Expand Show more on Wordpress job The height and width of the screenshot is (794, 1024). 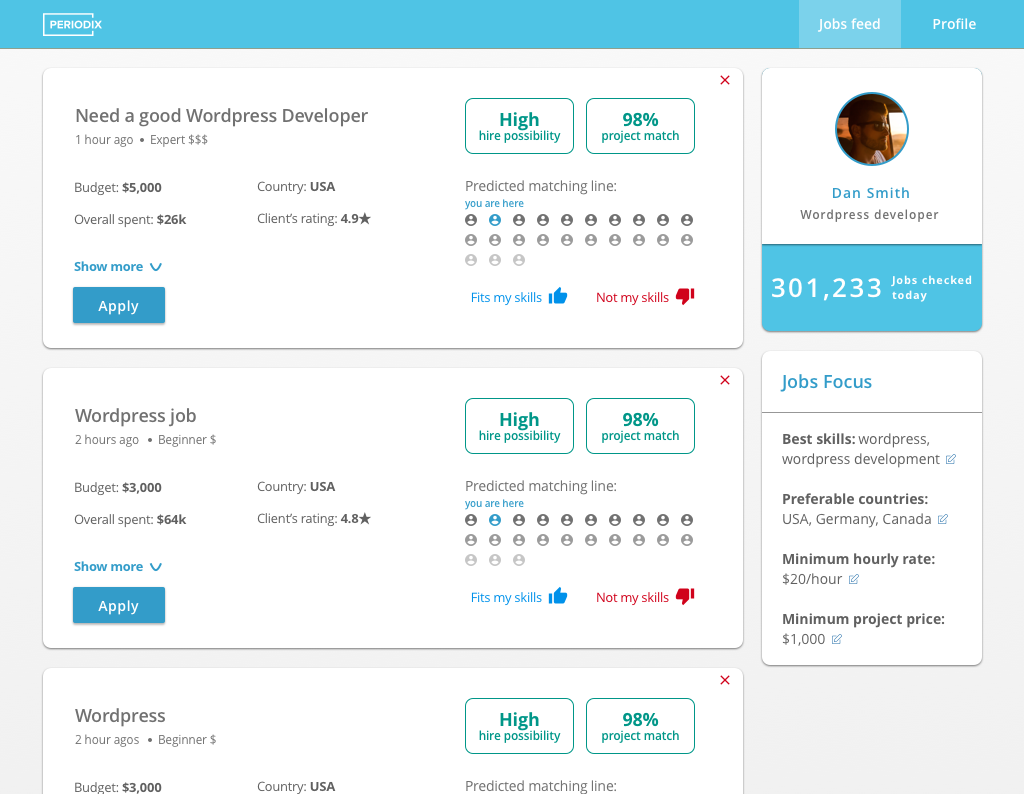point(117,567)
